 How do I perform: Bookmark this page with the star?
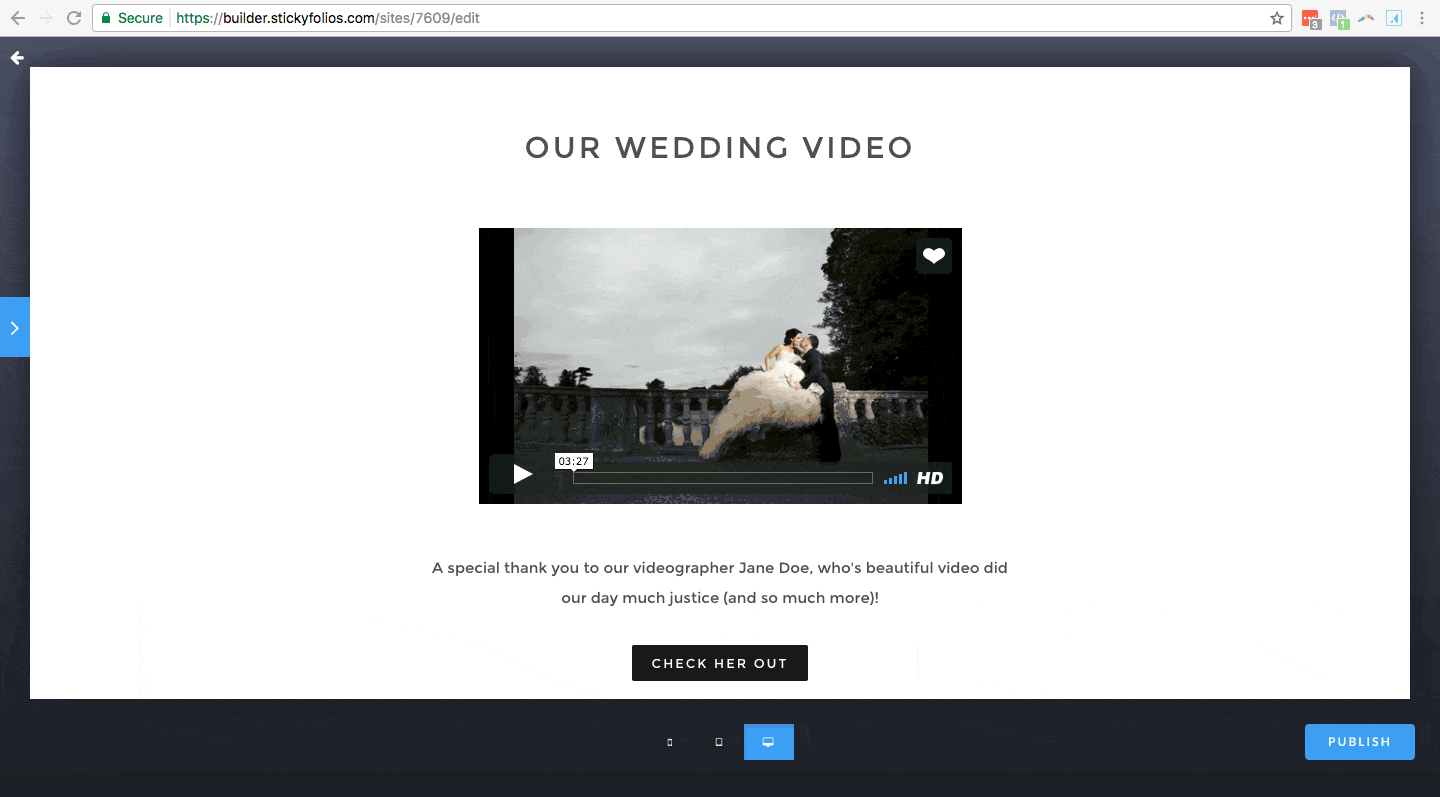click(1277, 18)
